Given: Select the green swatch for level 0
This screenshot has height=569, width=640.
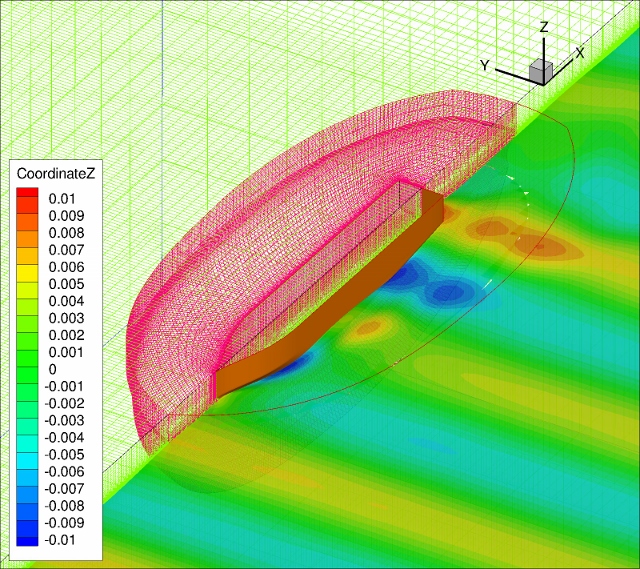Looking at the screenshot, I should tap(27, 369).
